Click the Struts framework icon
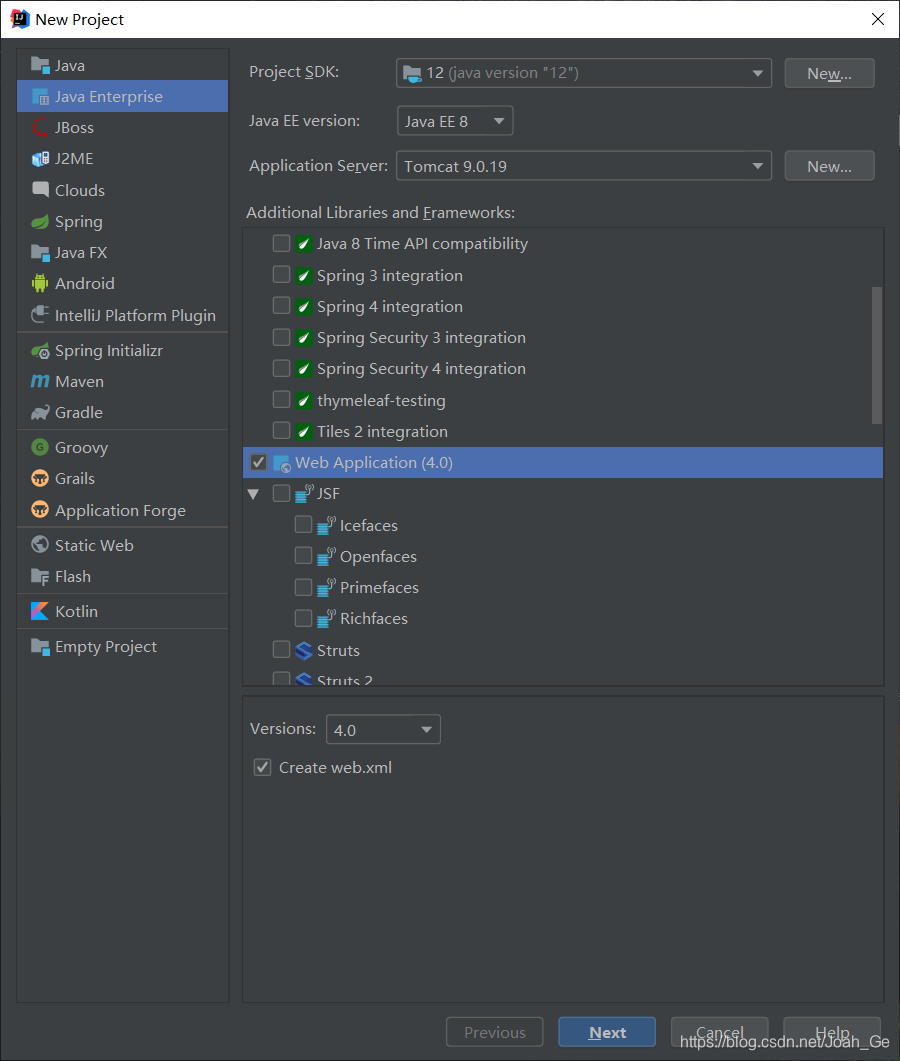 (x=305, y=650)
